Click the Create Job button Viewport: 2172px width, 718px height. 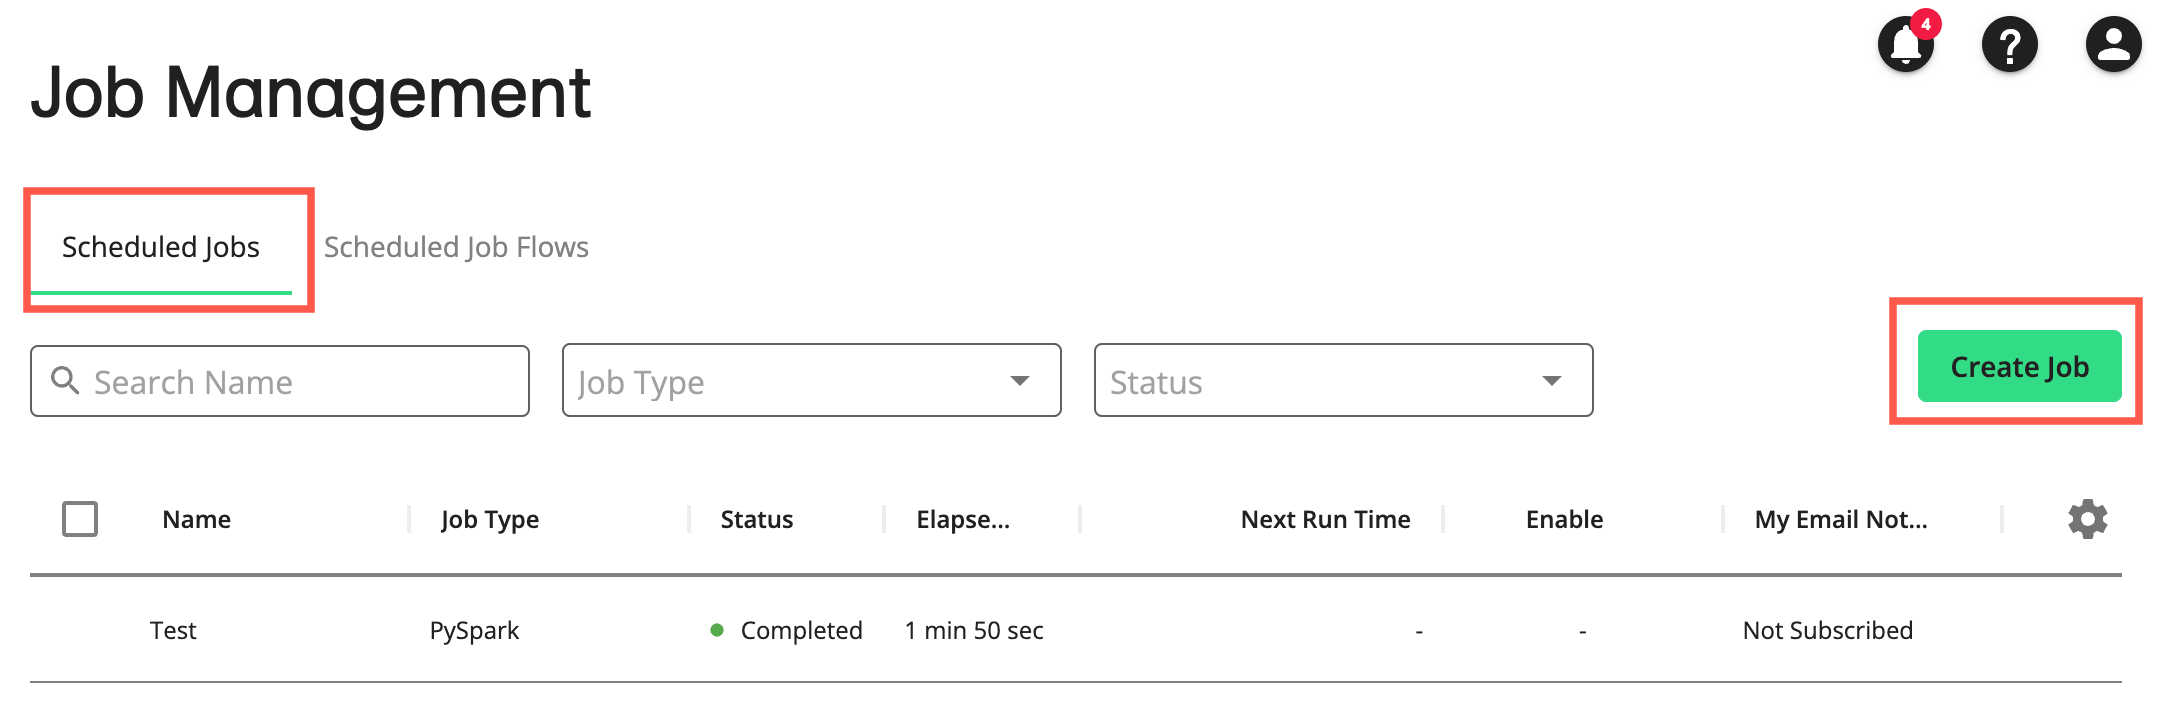coord(2019,367)
